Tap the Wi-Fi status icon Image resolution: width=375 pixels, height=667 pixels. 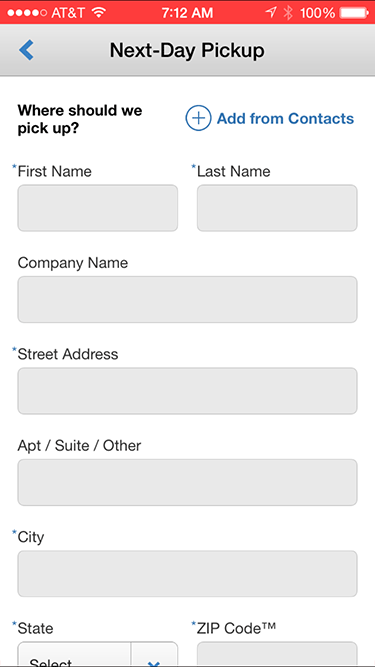pos(99,12)
